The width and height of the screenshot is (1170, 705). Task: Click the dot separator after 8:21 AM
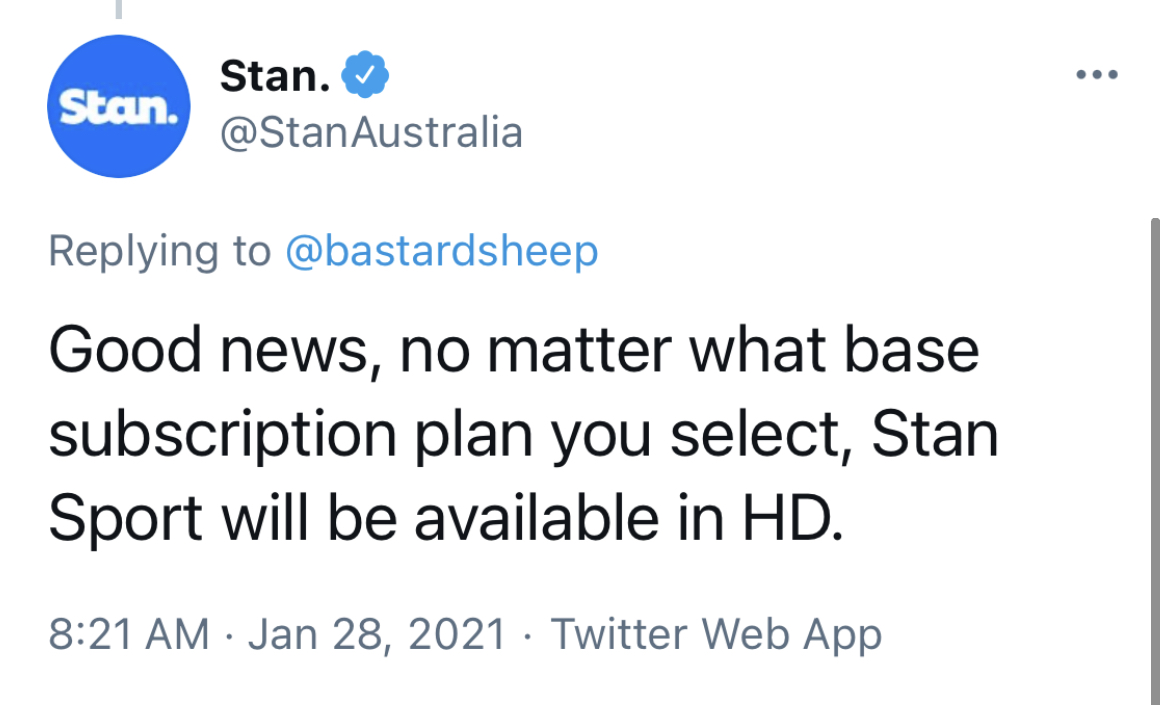(x=228, y=636)
